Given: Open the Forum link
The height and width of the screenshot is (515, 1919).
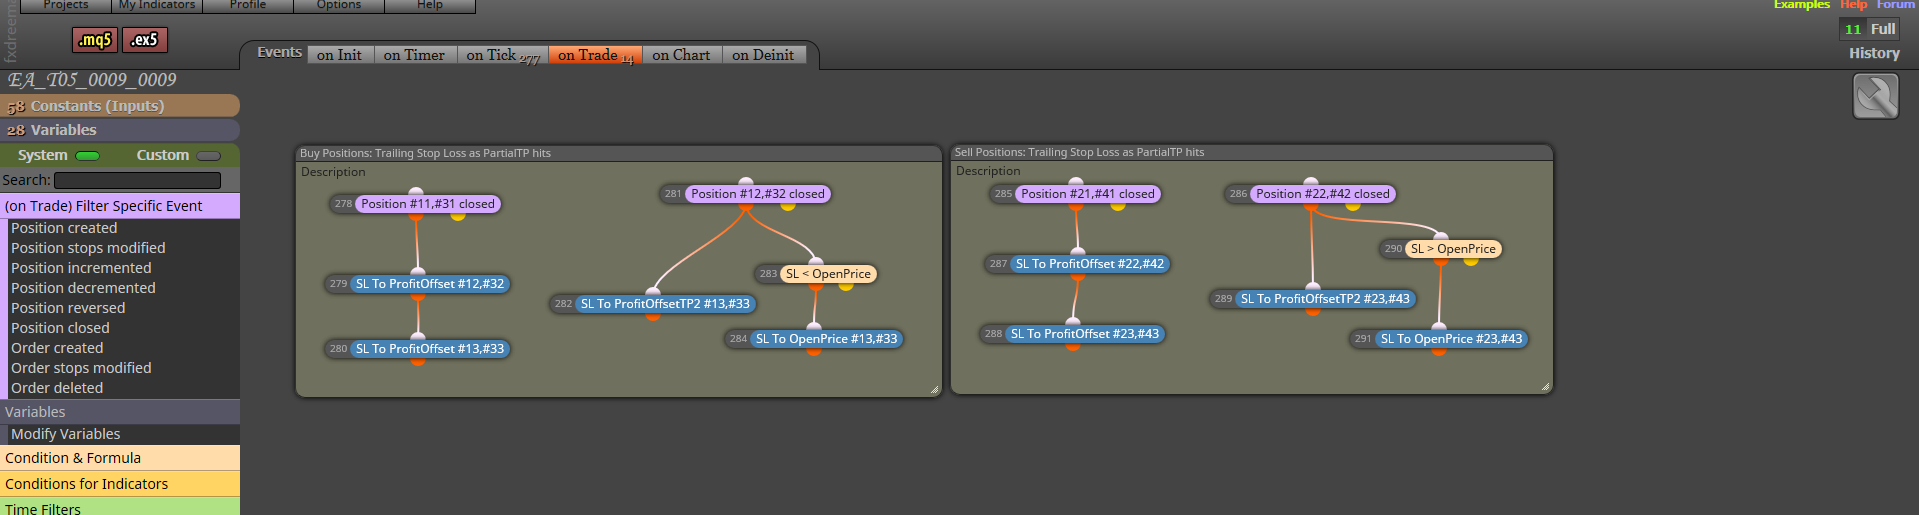Looking at the screenshot, I should pyautogui.click(x=1895, y=5).
